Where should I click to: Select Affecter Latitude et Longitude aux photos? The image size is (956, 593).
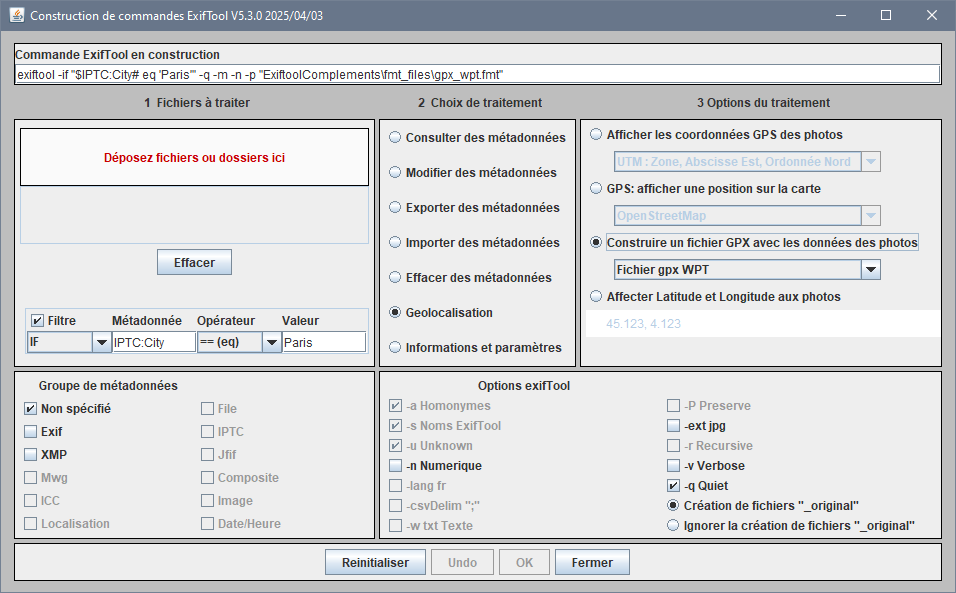coord(596,297)
